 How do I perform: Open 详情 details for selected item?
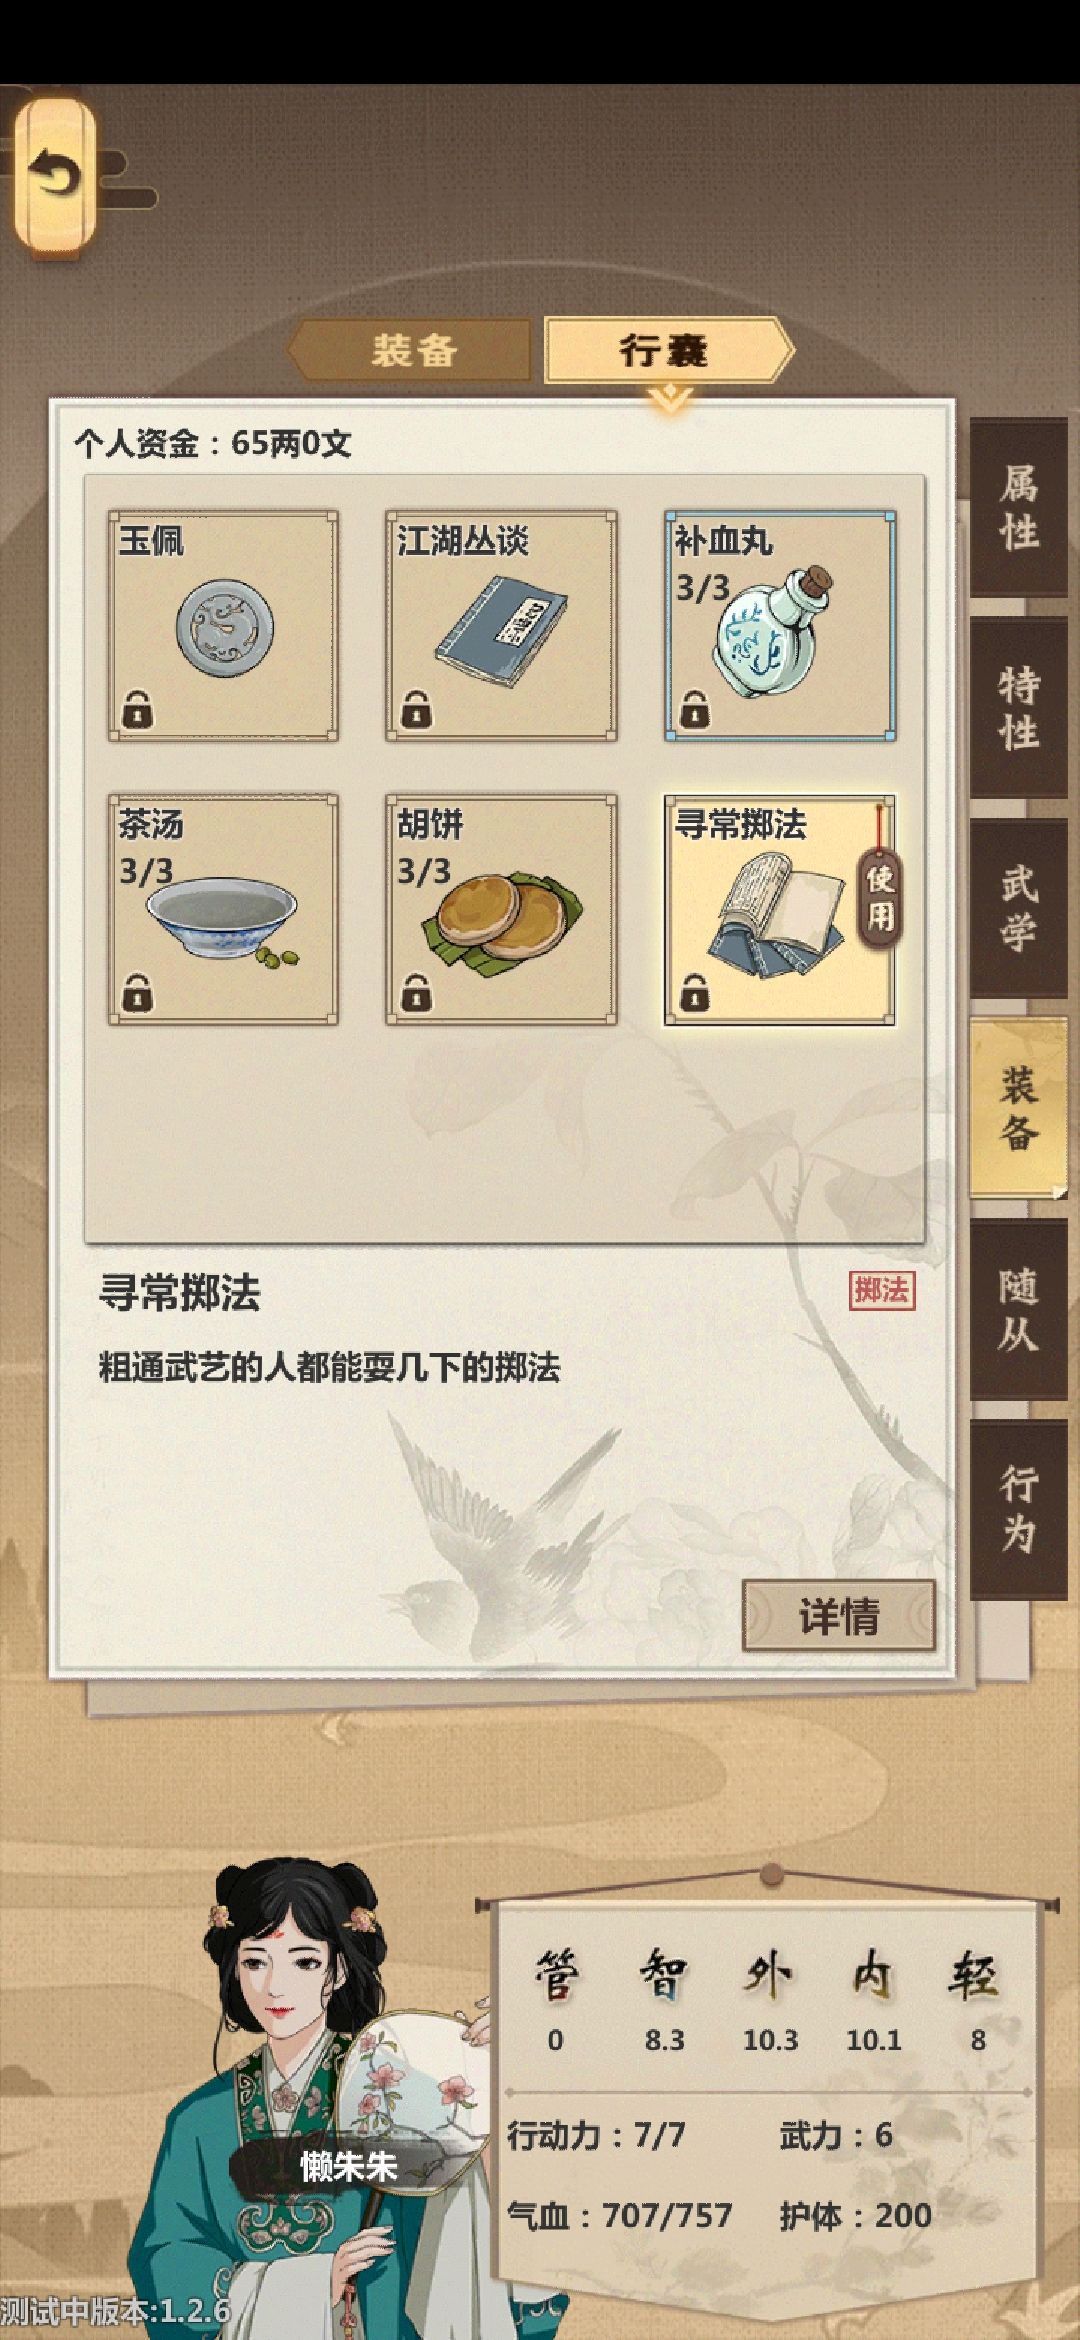(838, 1616)
